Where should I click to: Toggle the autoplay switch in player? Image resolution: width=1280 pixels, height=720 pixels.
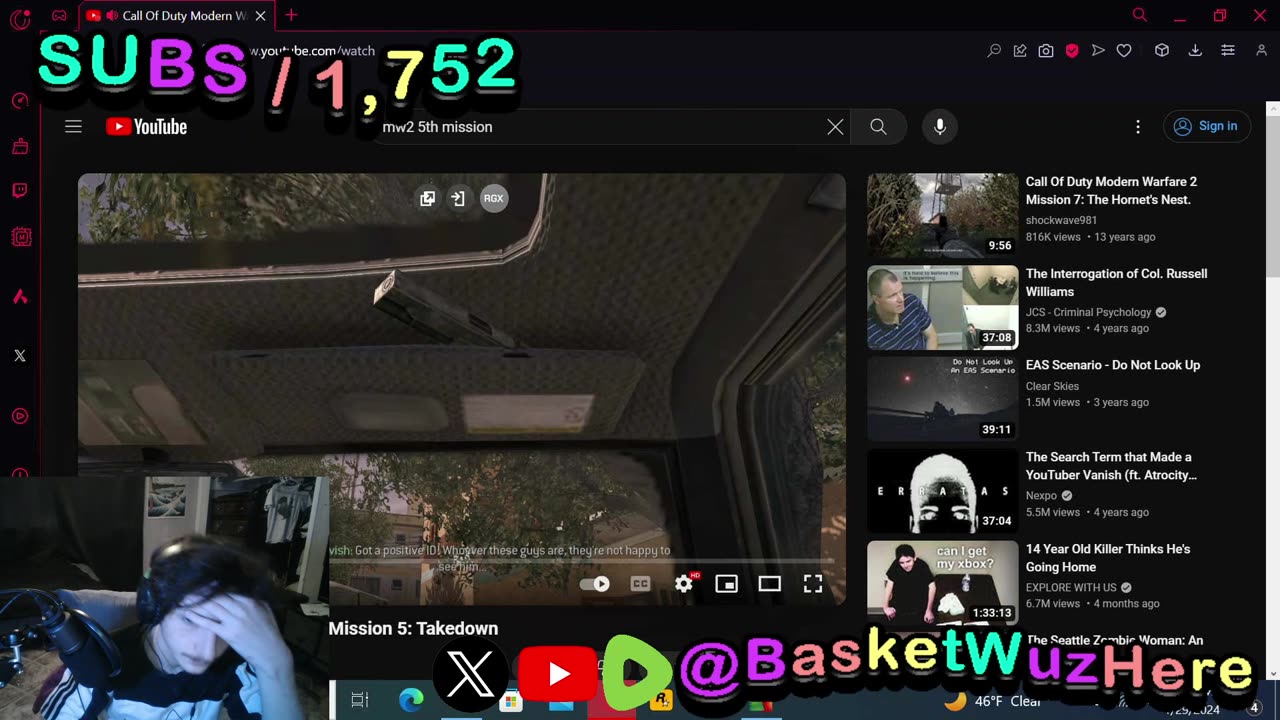pos(595,584)
